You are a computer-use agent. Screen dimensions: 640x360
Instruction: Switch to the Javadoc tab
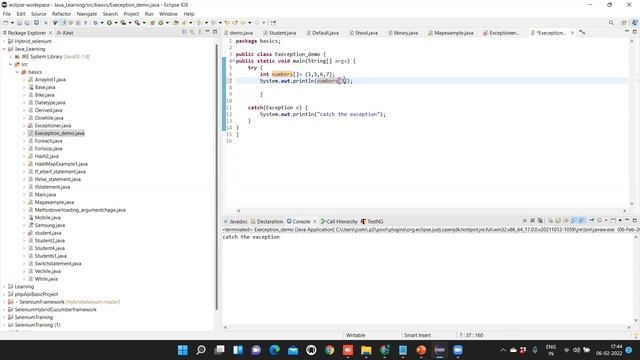coord(236,222)
